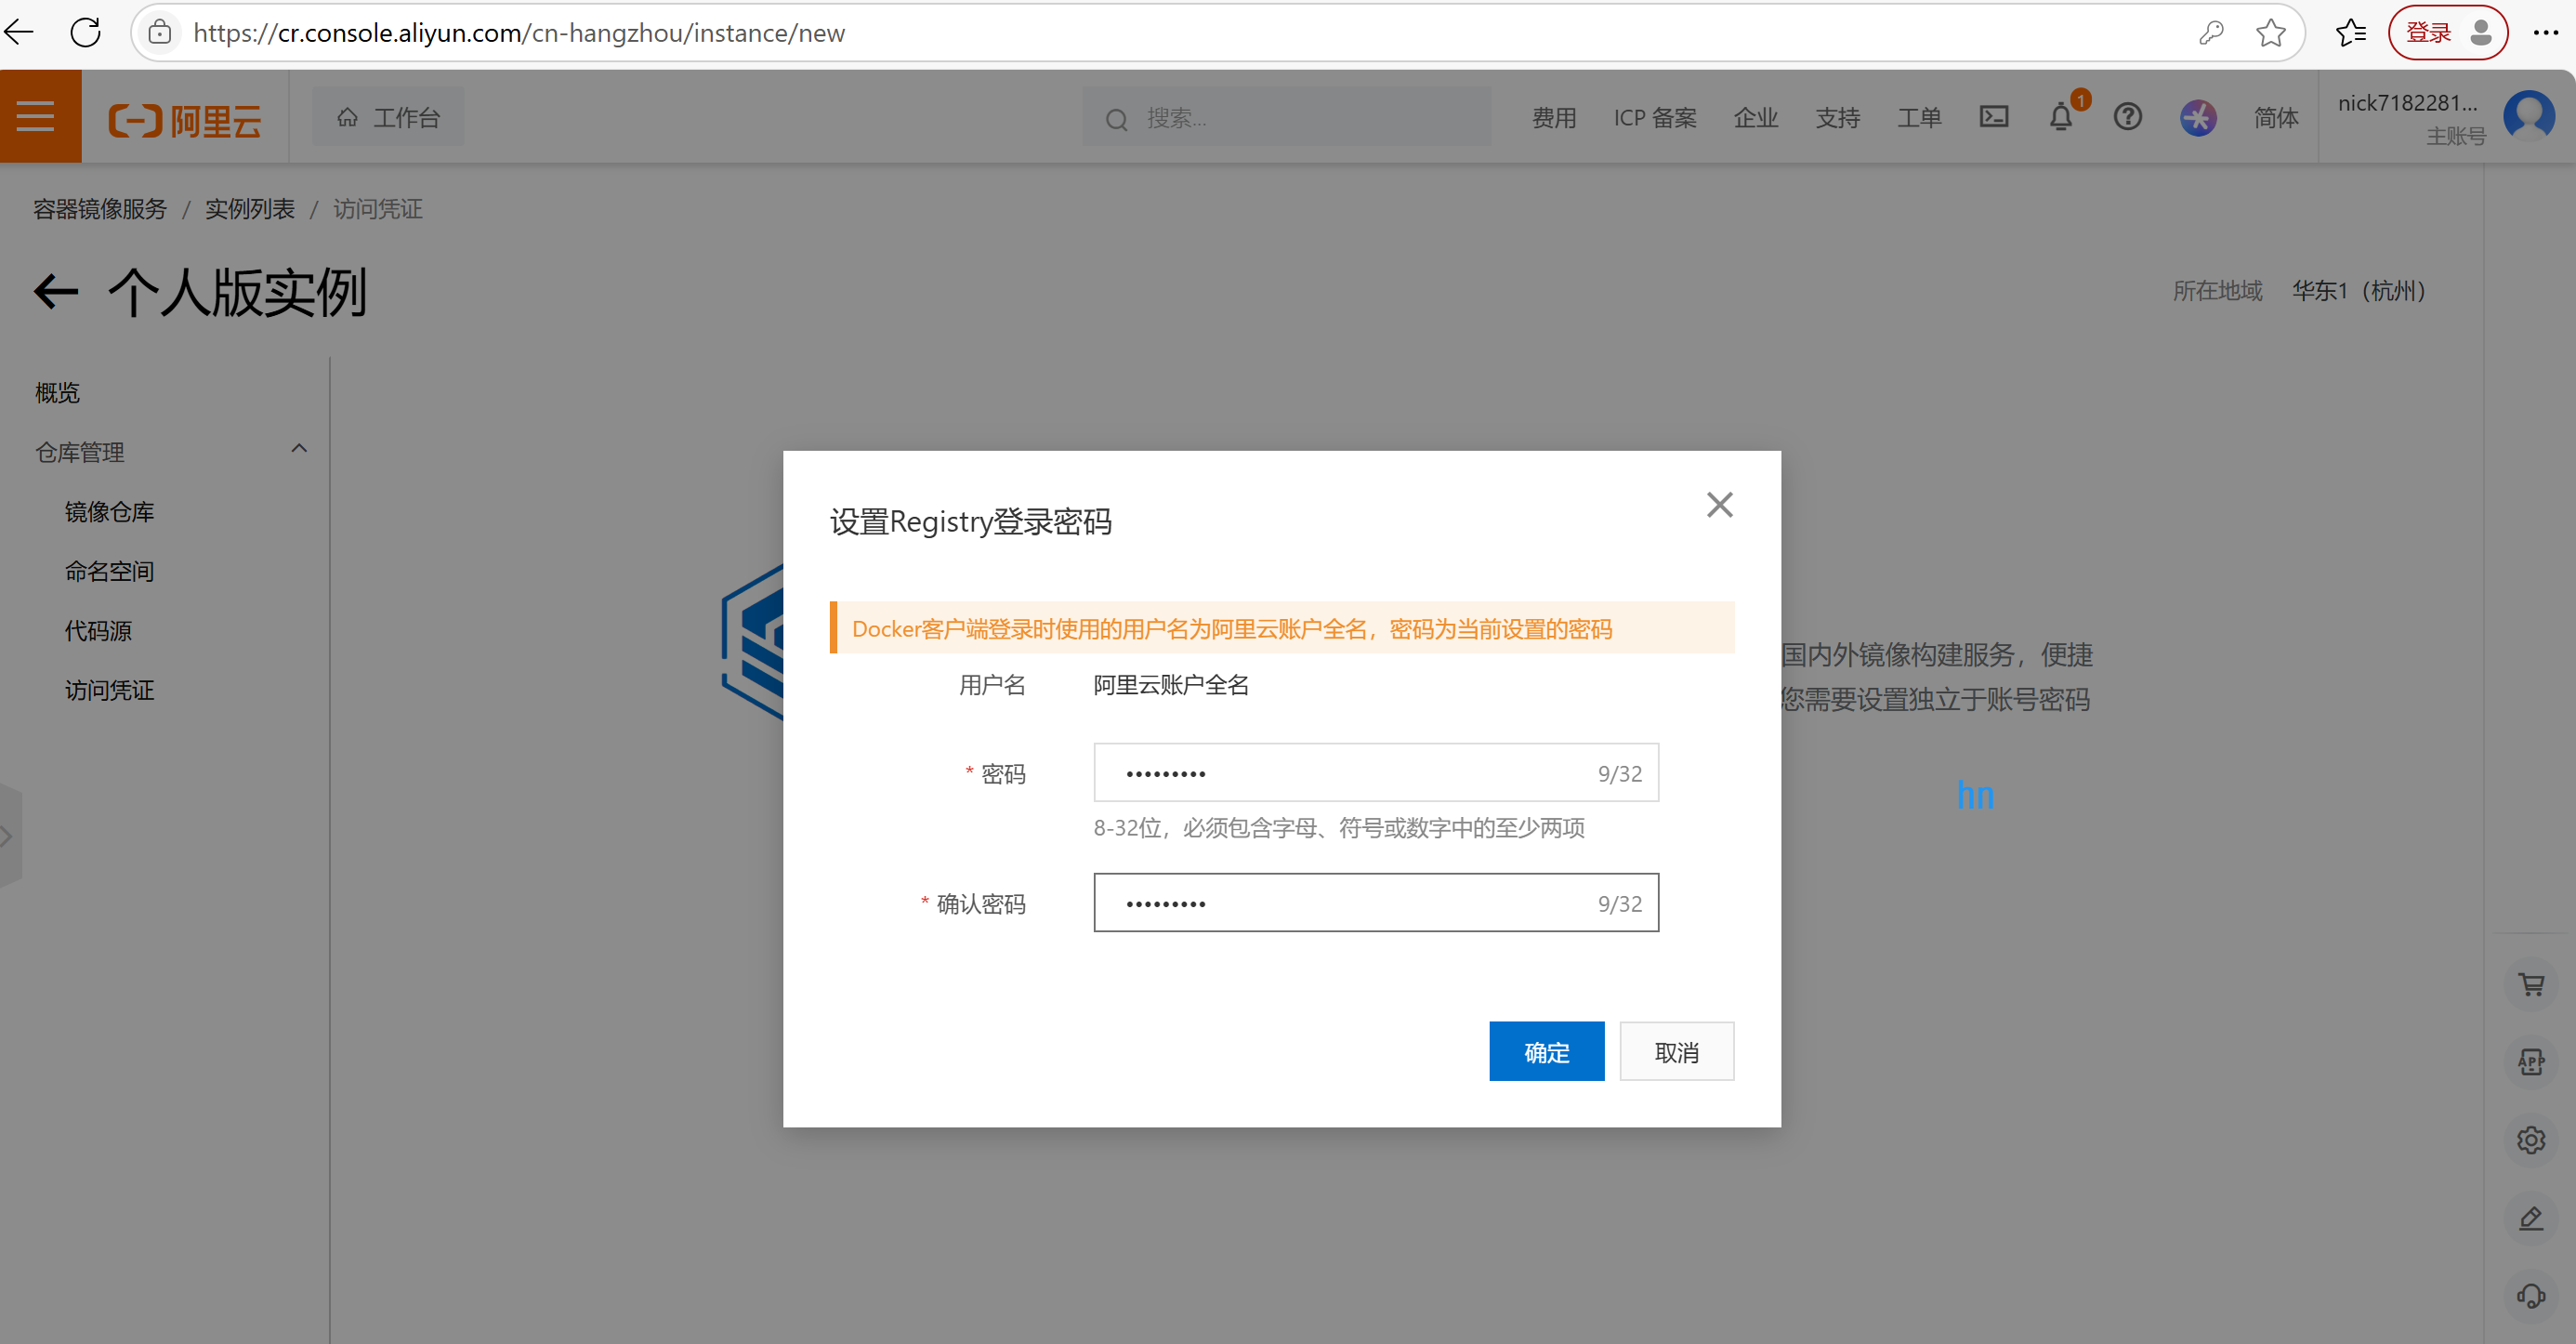The image size is (2576, 1344).
Task: Open the shopping cart sidebar icon
Action: pos(2531,985)
